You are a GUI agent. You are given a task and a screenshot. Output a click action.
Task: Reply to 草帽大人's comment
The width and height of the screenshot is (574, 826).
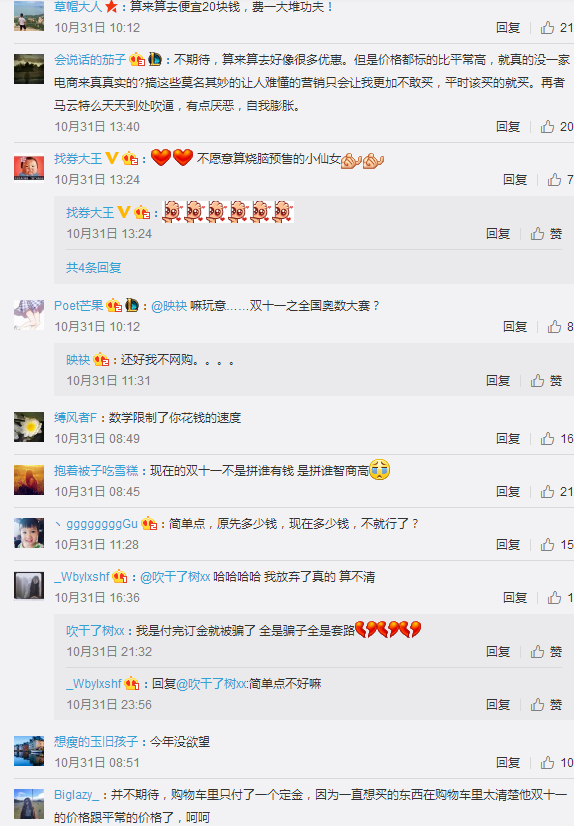click(508, 27)
